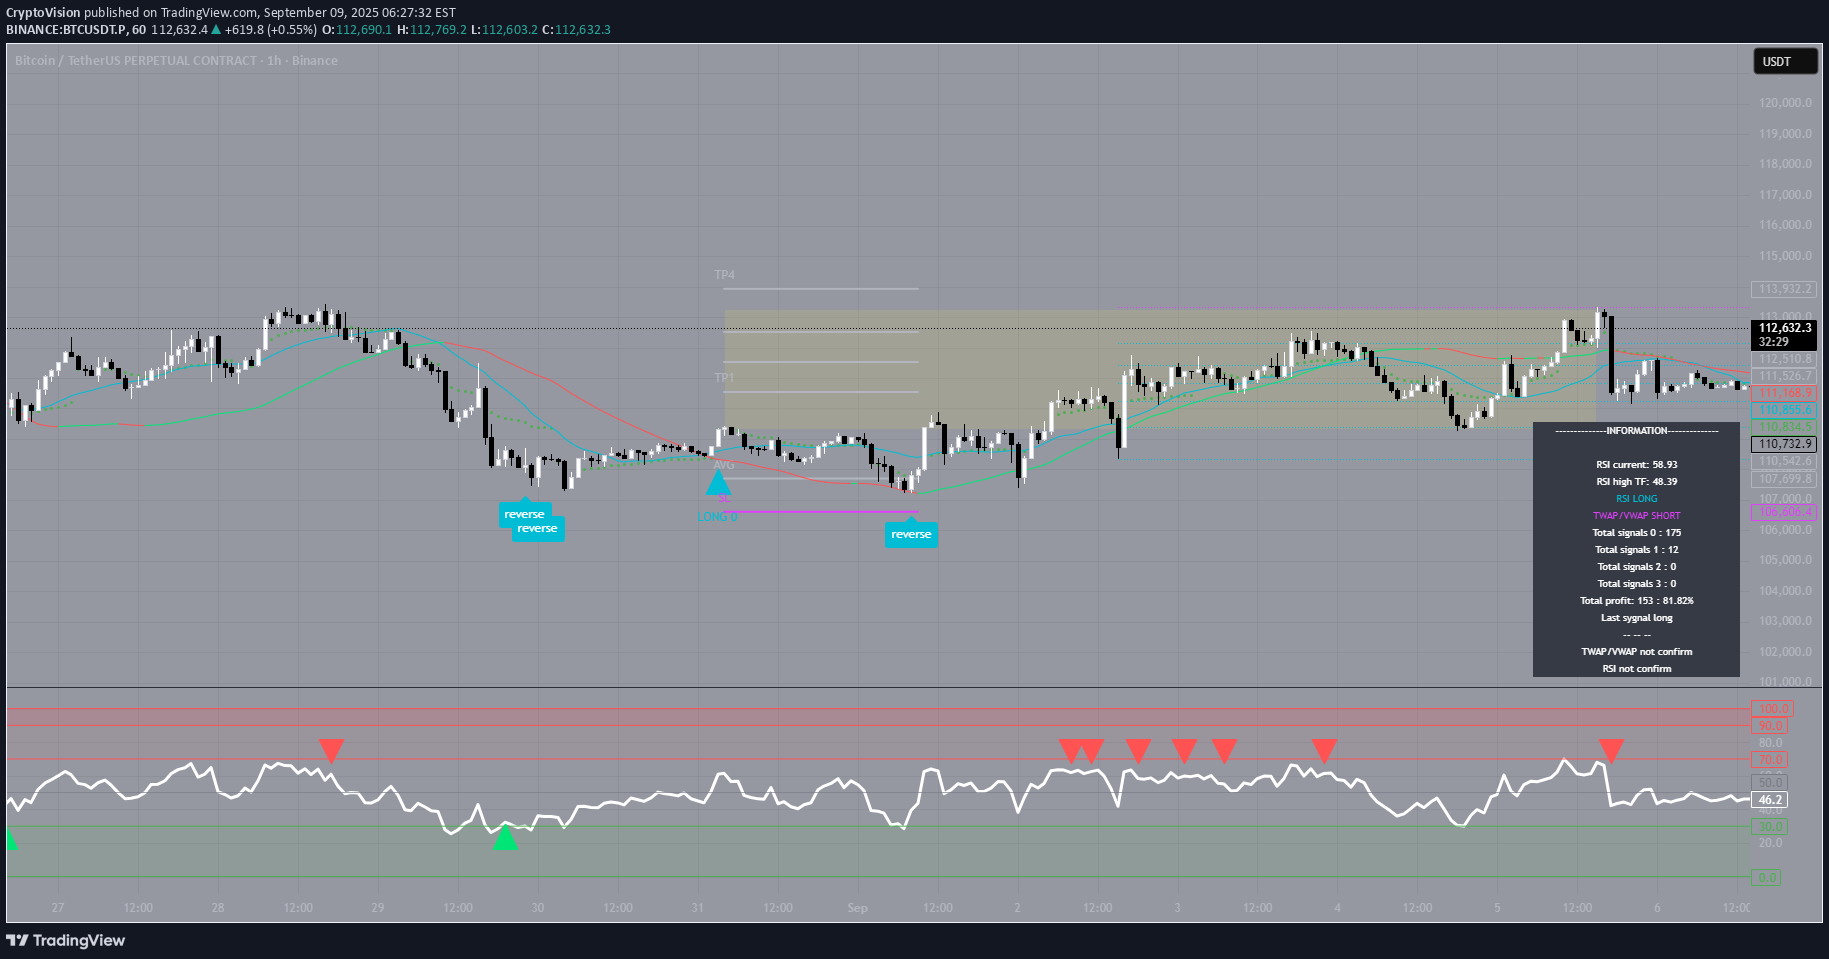Click the cyan LONG triangle marker on chart

[x=718, y=483]
